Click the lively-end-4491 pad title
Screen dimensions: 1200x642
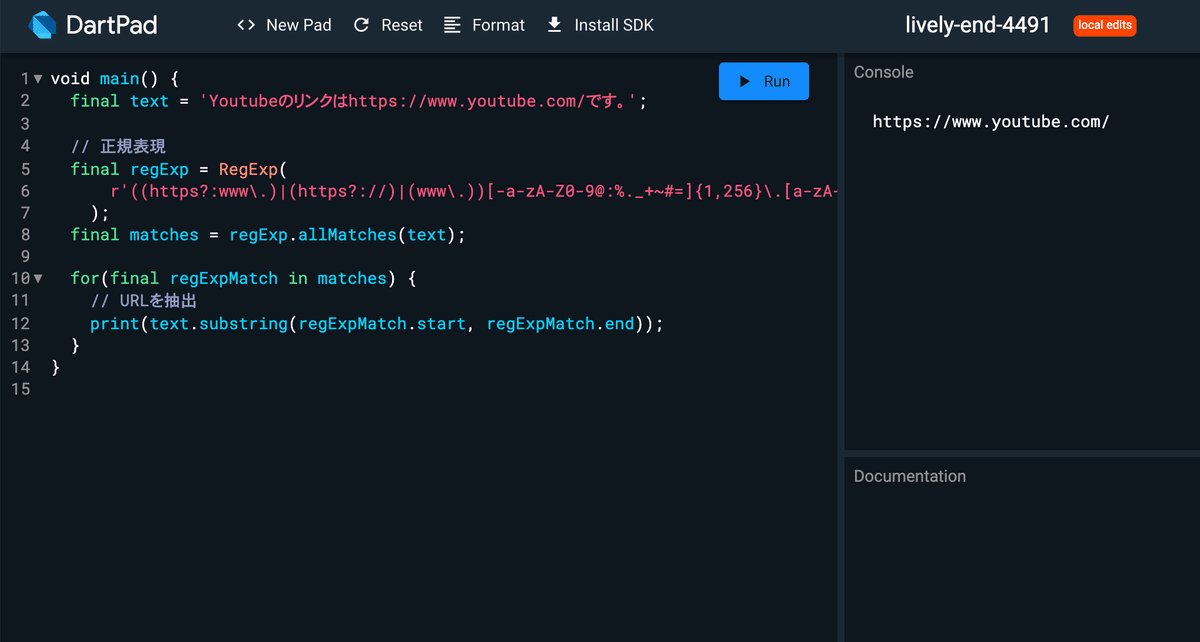[978, 25]
